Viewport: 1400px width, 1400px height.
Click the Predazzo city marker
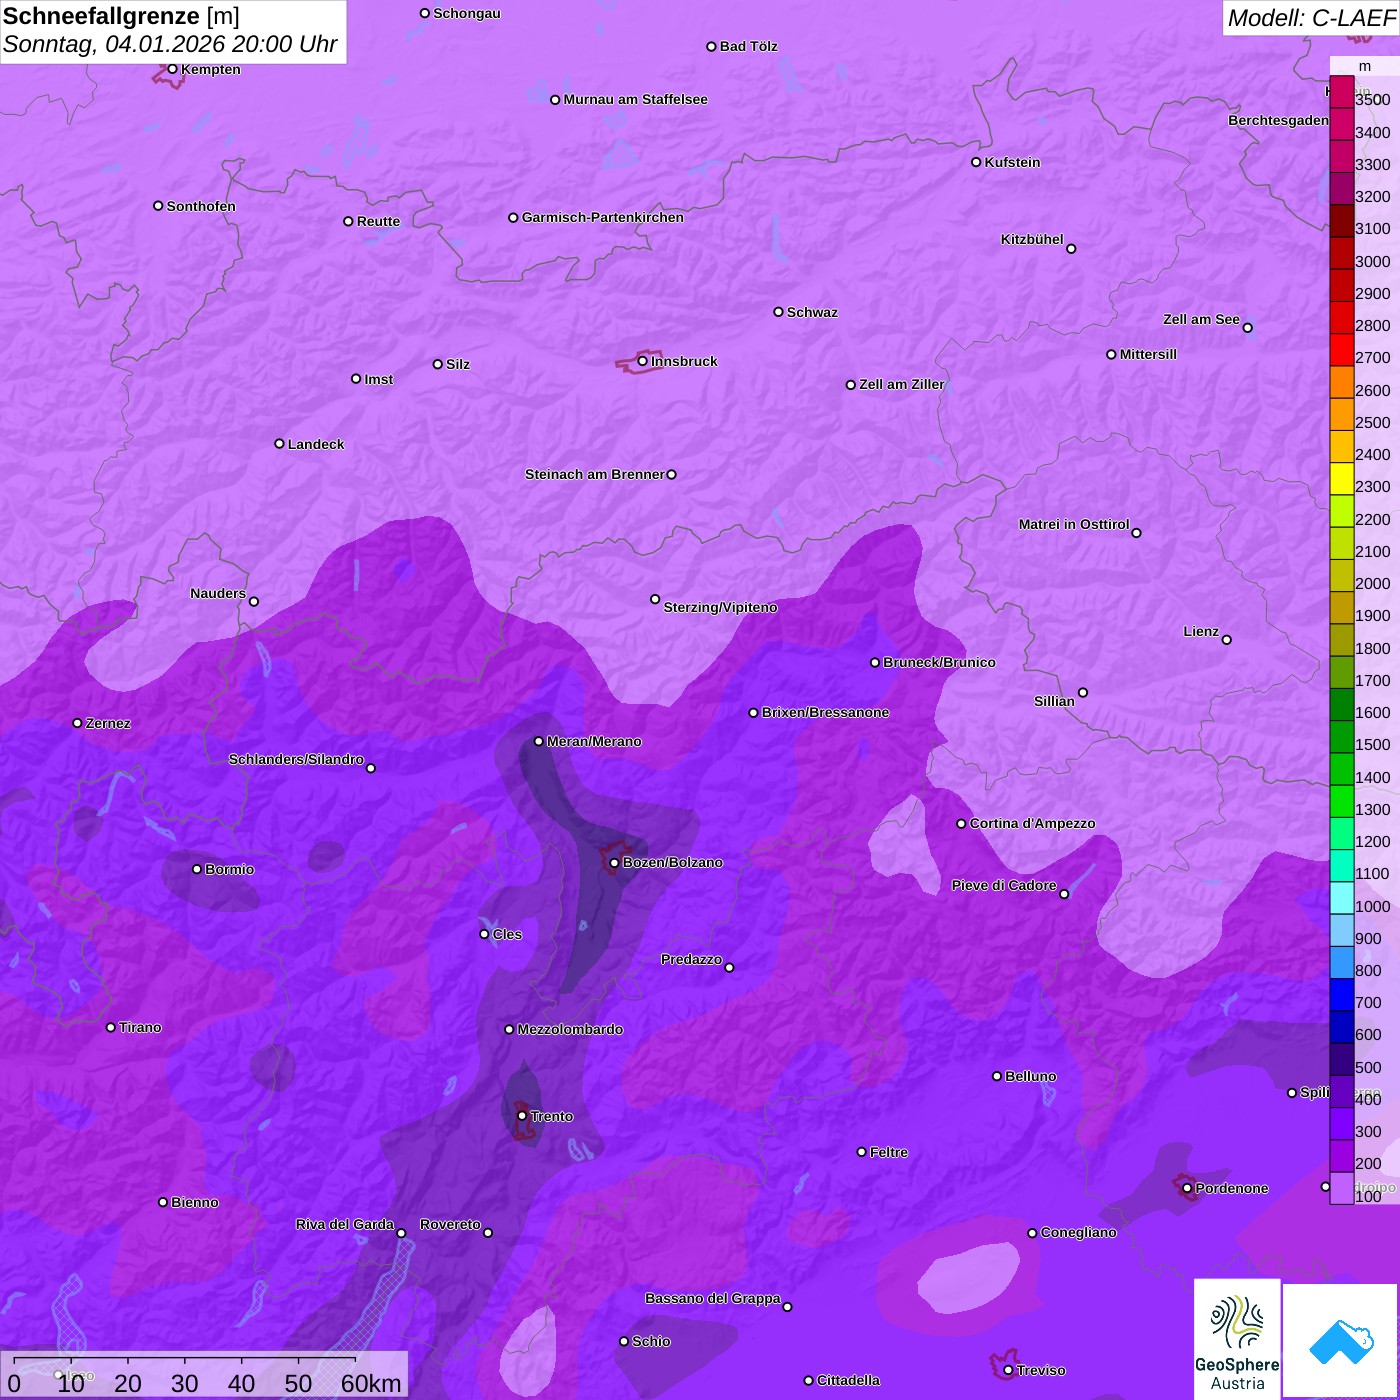730,967
